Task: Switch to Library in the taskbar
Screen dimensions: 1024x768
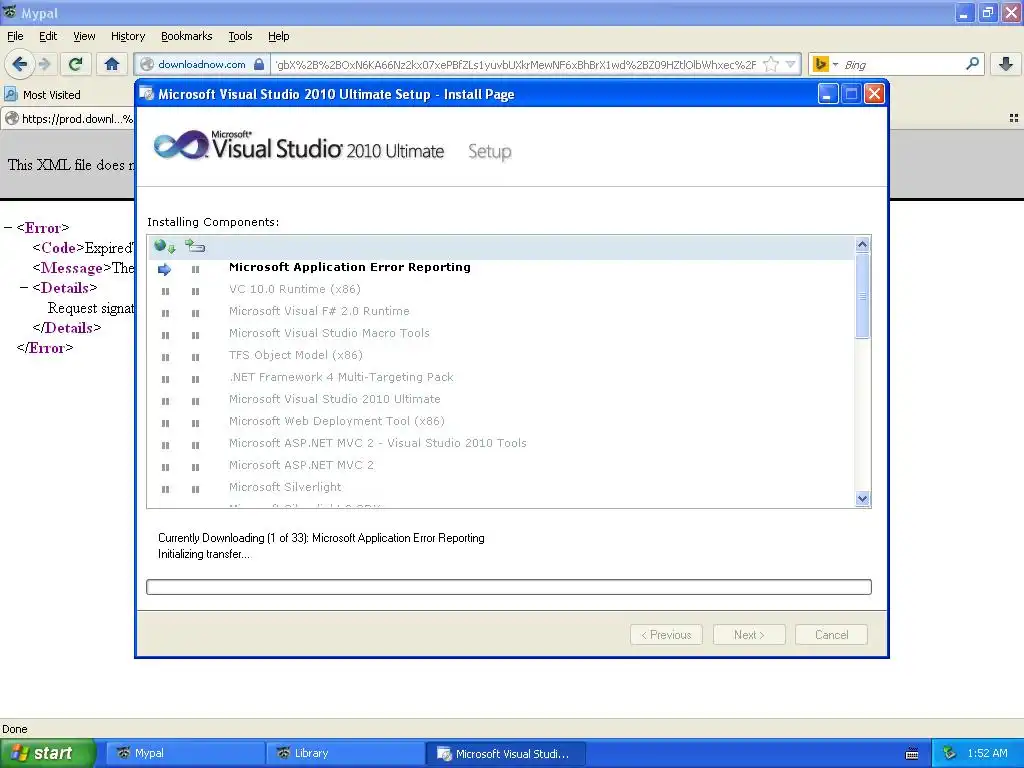Action: 345,753
